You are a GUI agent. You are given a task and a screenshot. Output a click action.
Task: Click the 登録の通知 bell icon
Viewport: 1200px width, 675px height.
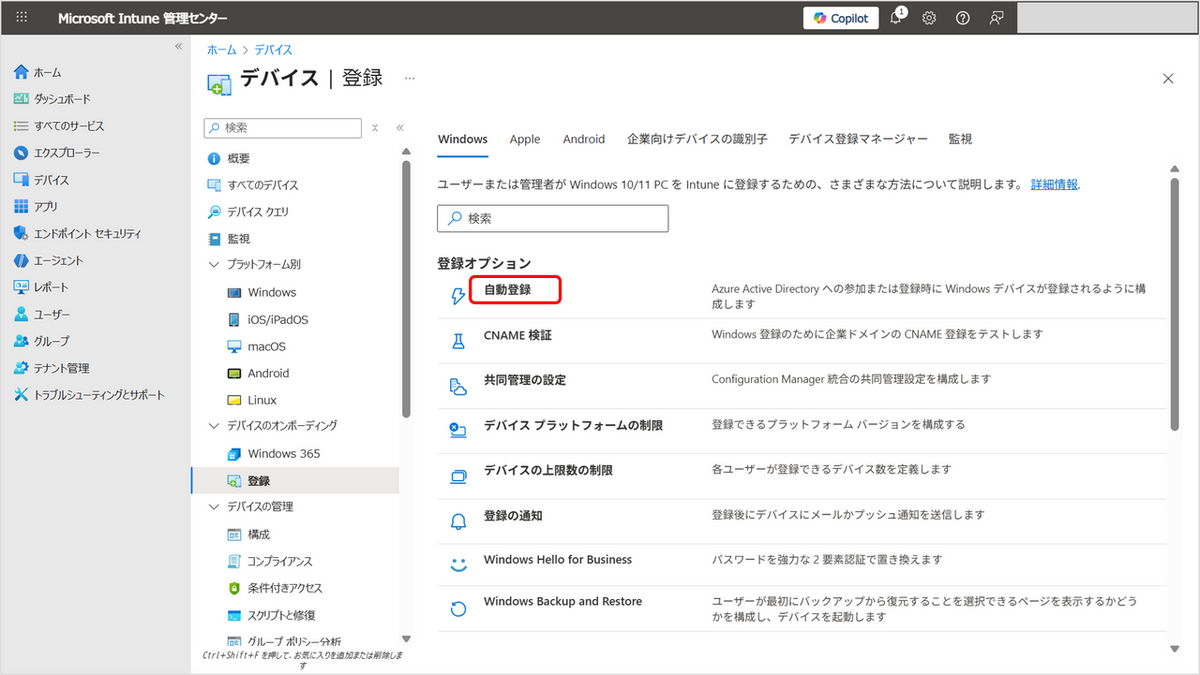[x=458, y=521]
